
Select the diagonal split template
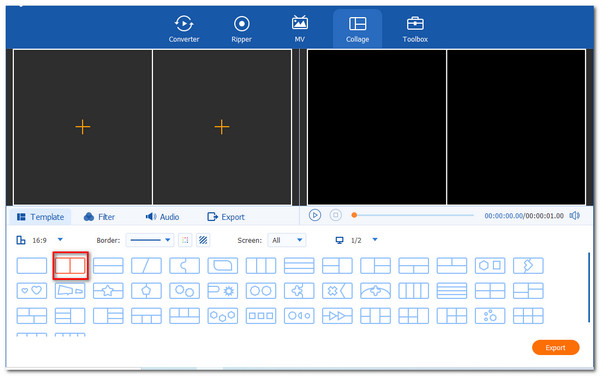click(x=147, y=265)
